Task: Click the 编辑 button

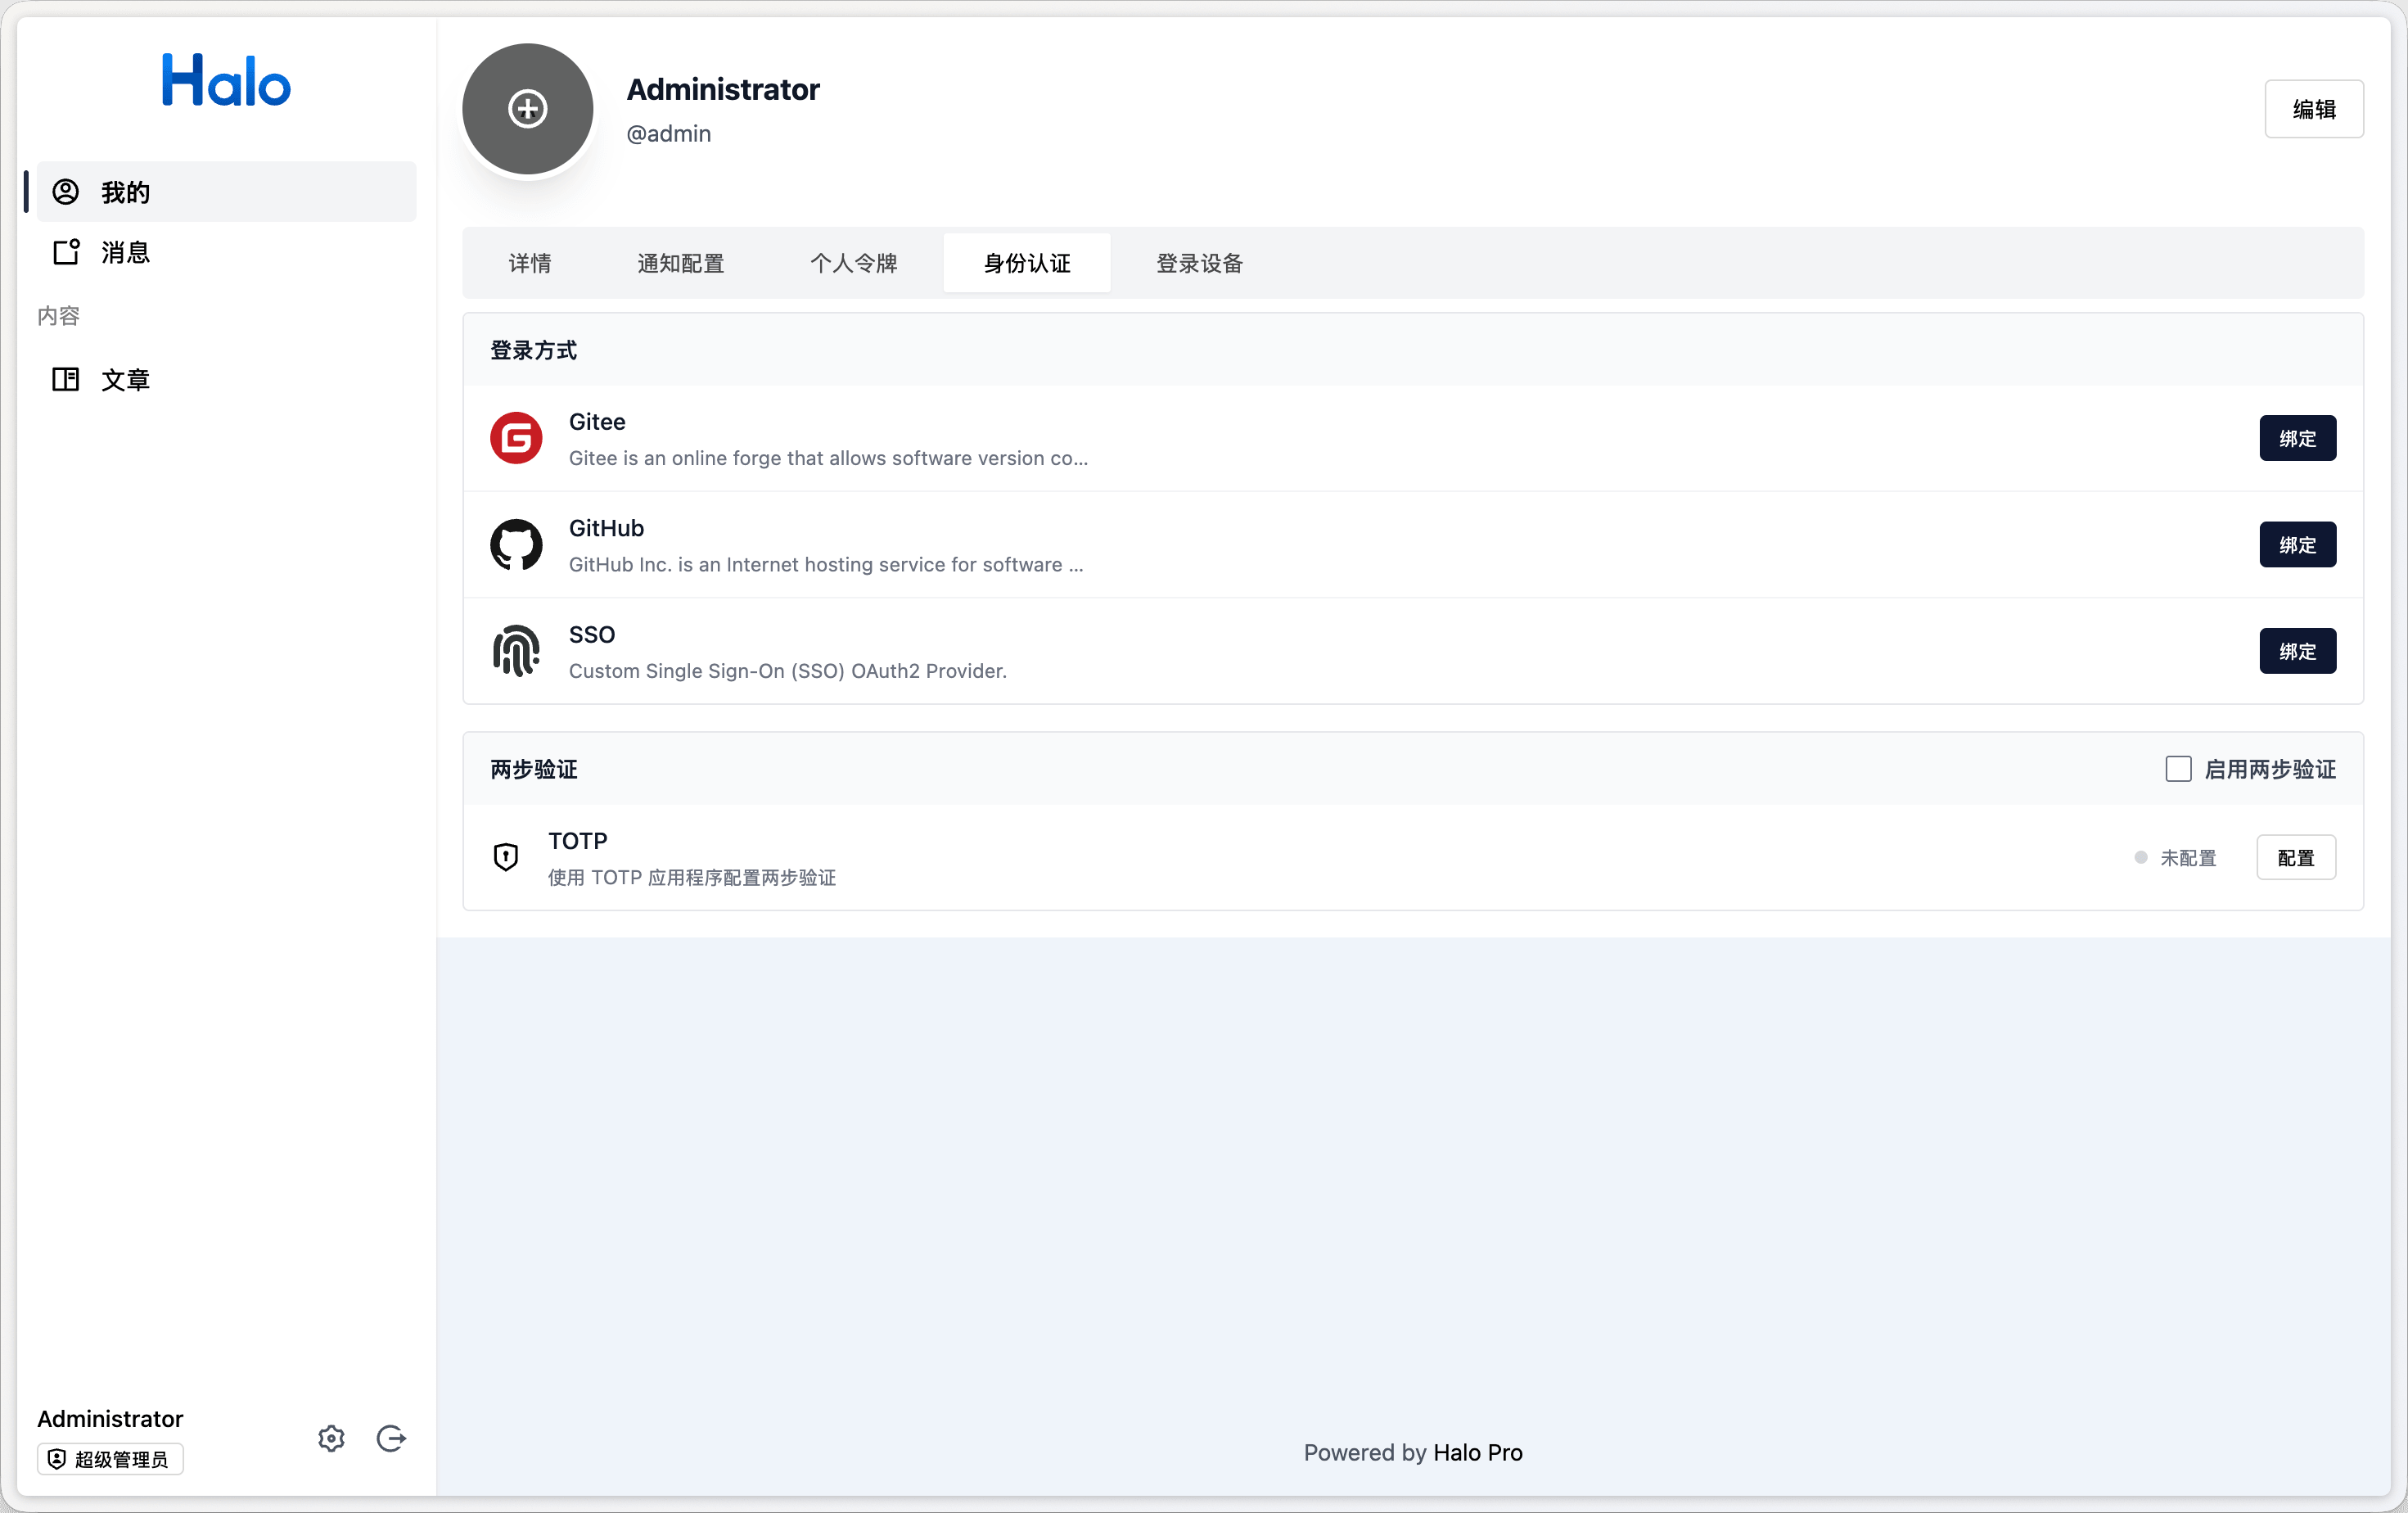Action: pos(2313,109)
